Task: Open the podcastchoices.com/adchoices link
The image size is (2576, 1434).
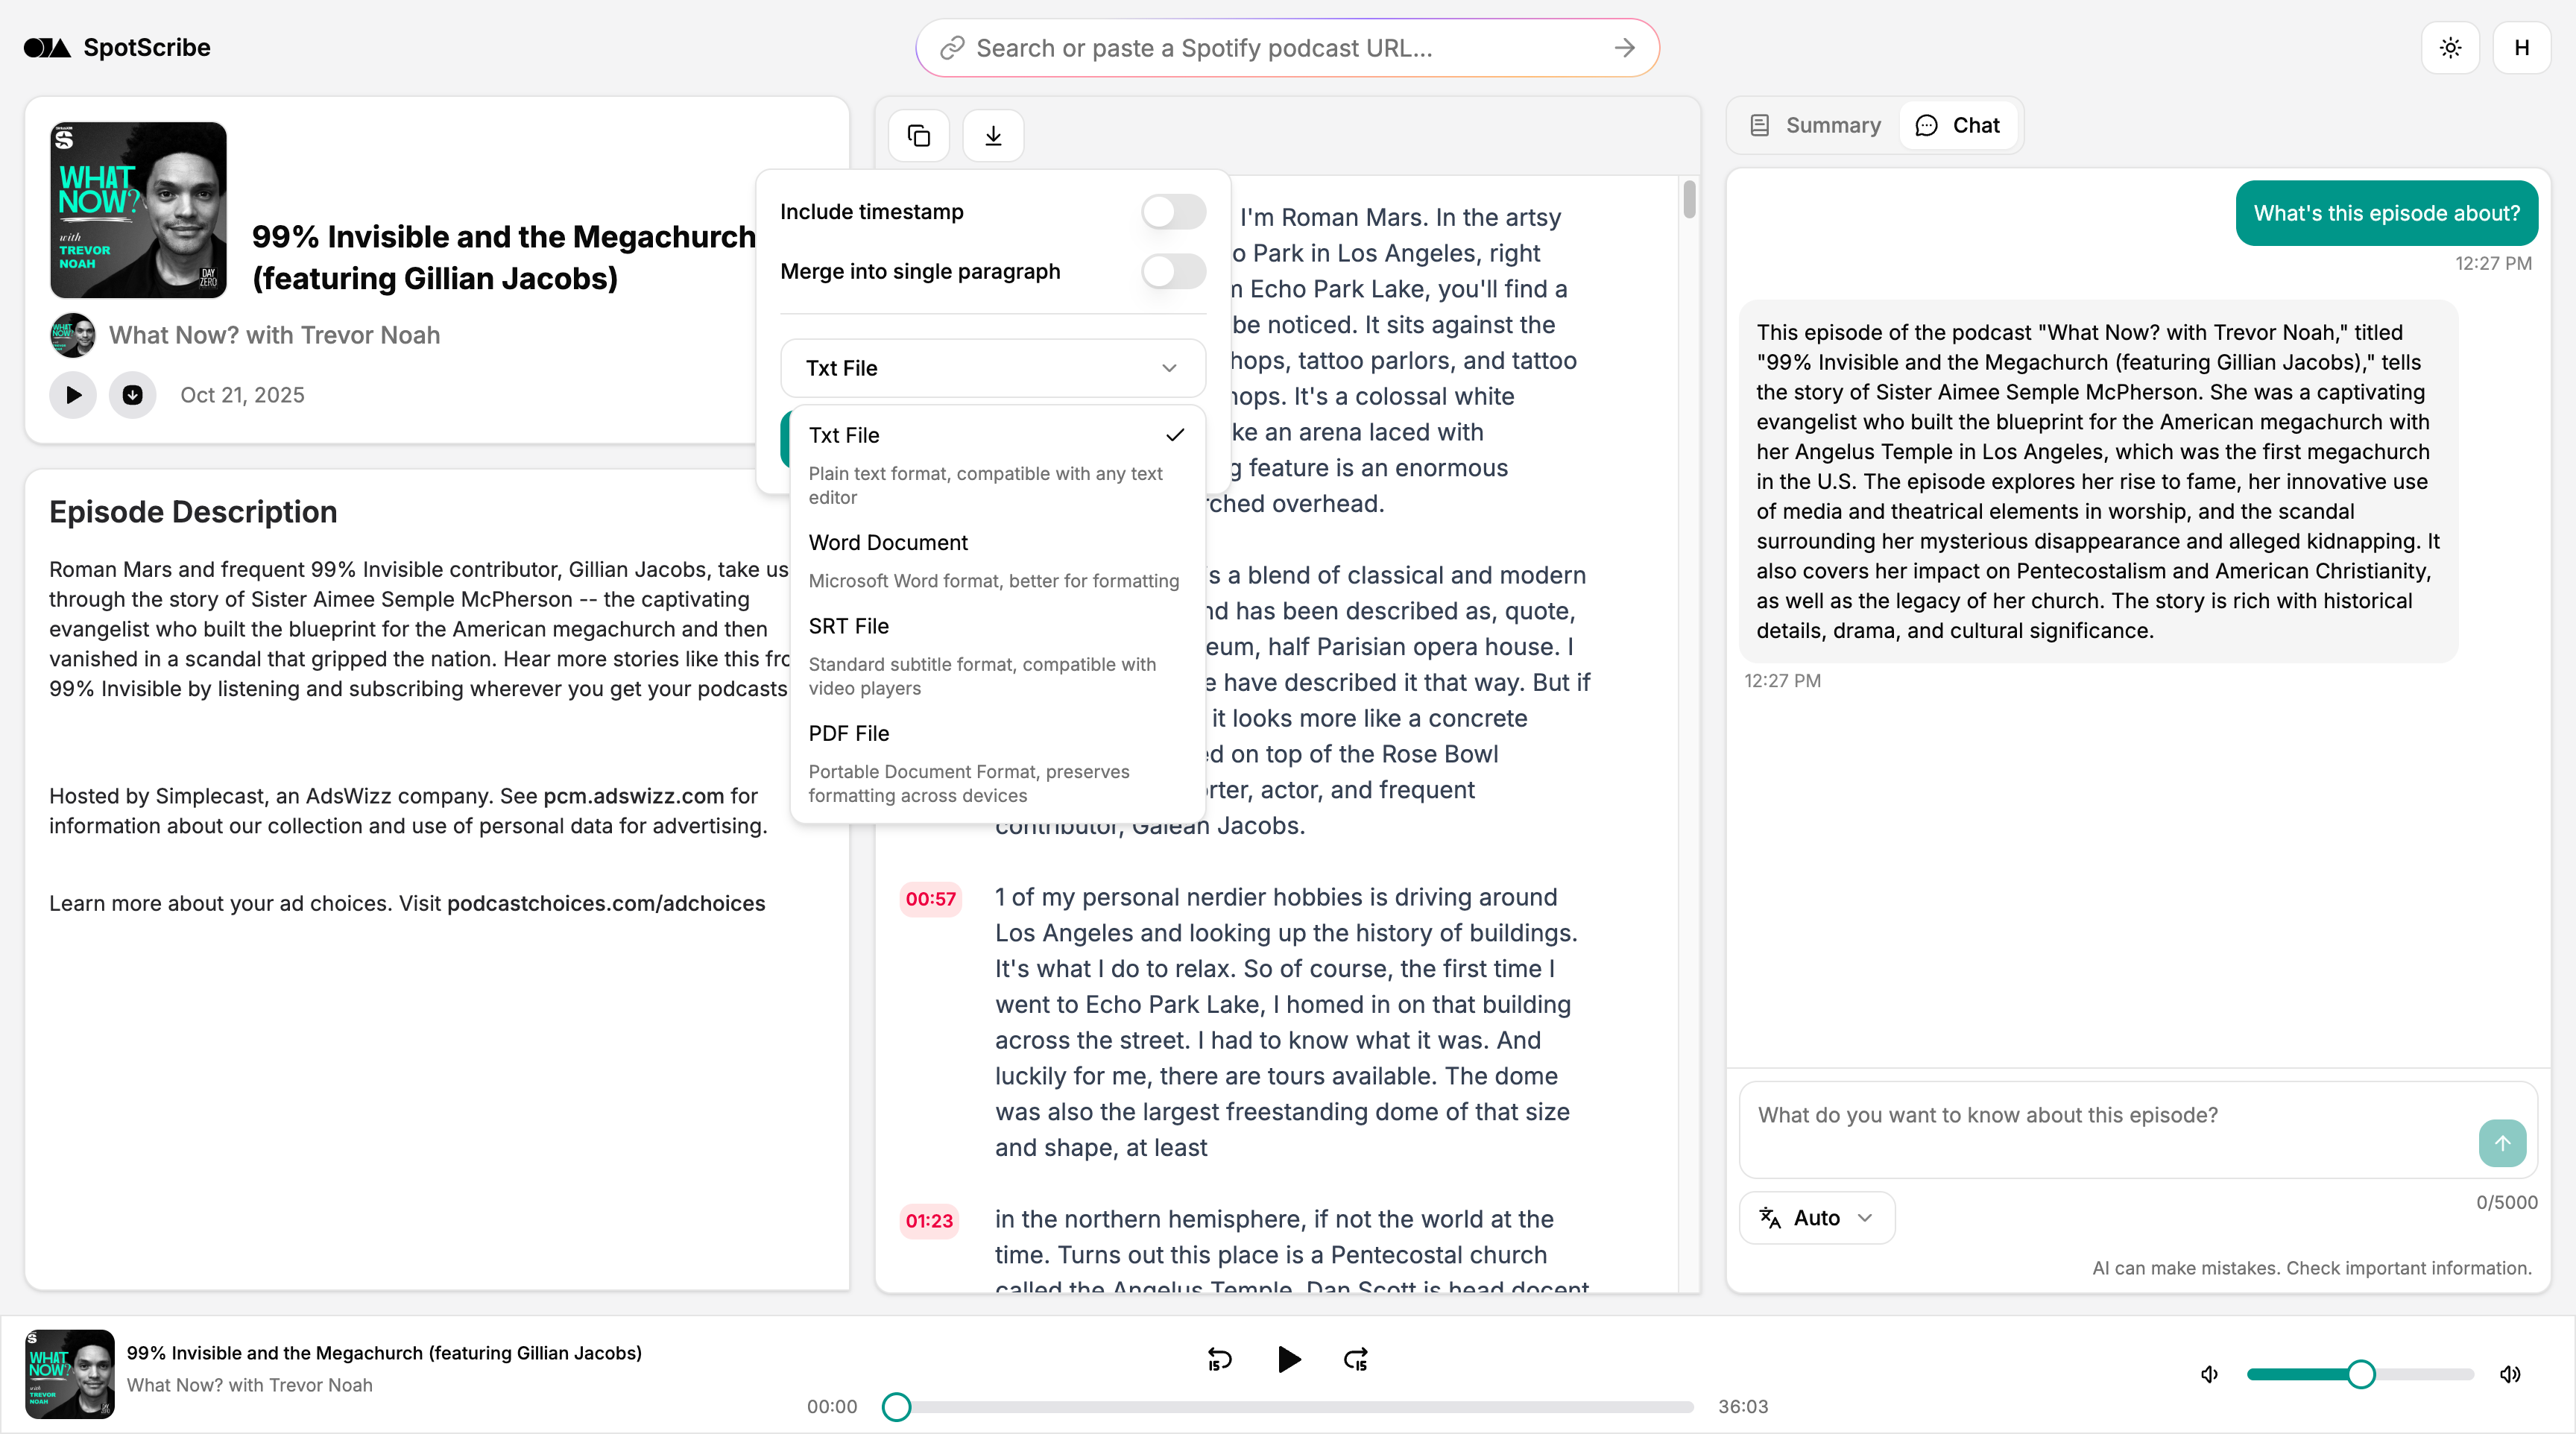Action: [606, 903]
